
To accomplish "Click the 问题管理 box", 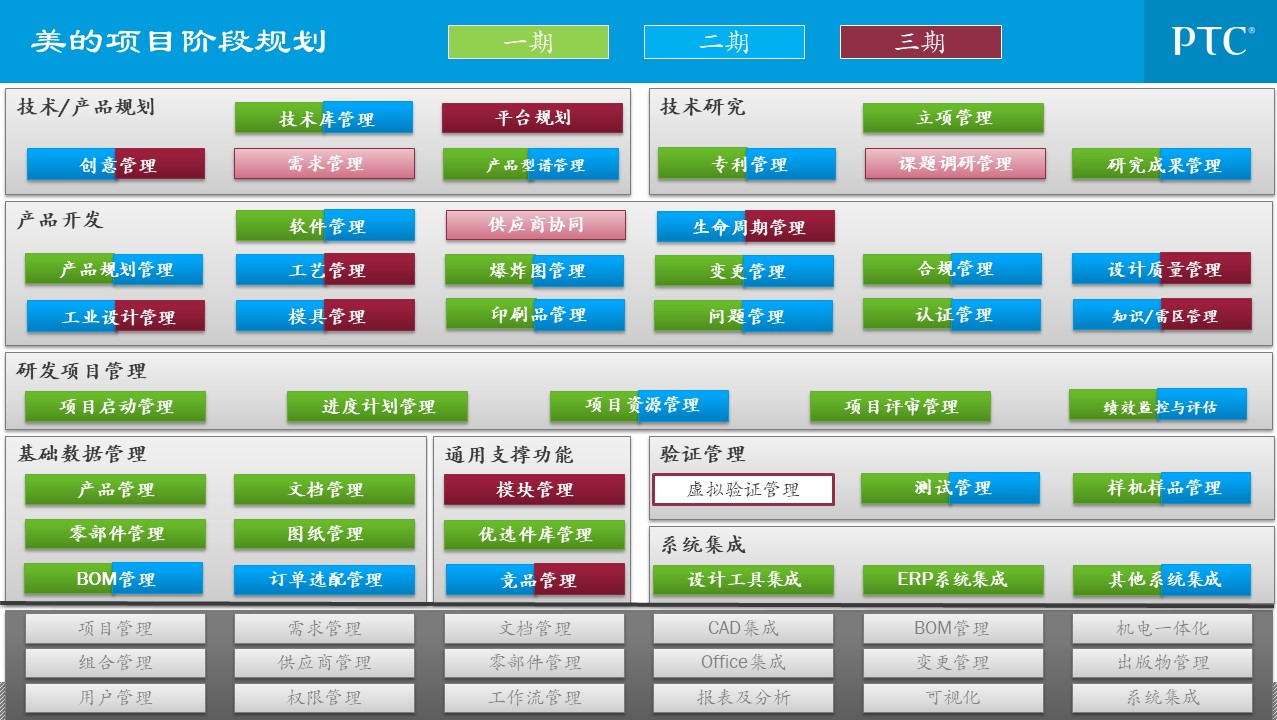I will [743, 316].
